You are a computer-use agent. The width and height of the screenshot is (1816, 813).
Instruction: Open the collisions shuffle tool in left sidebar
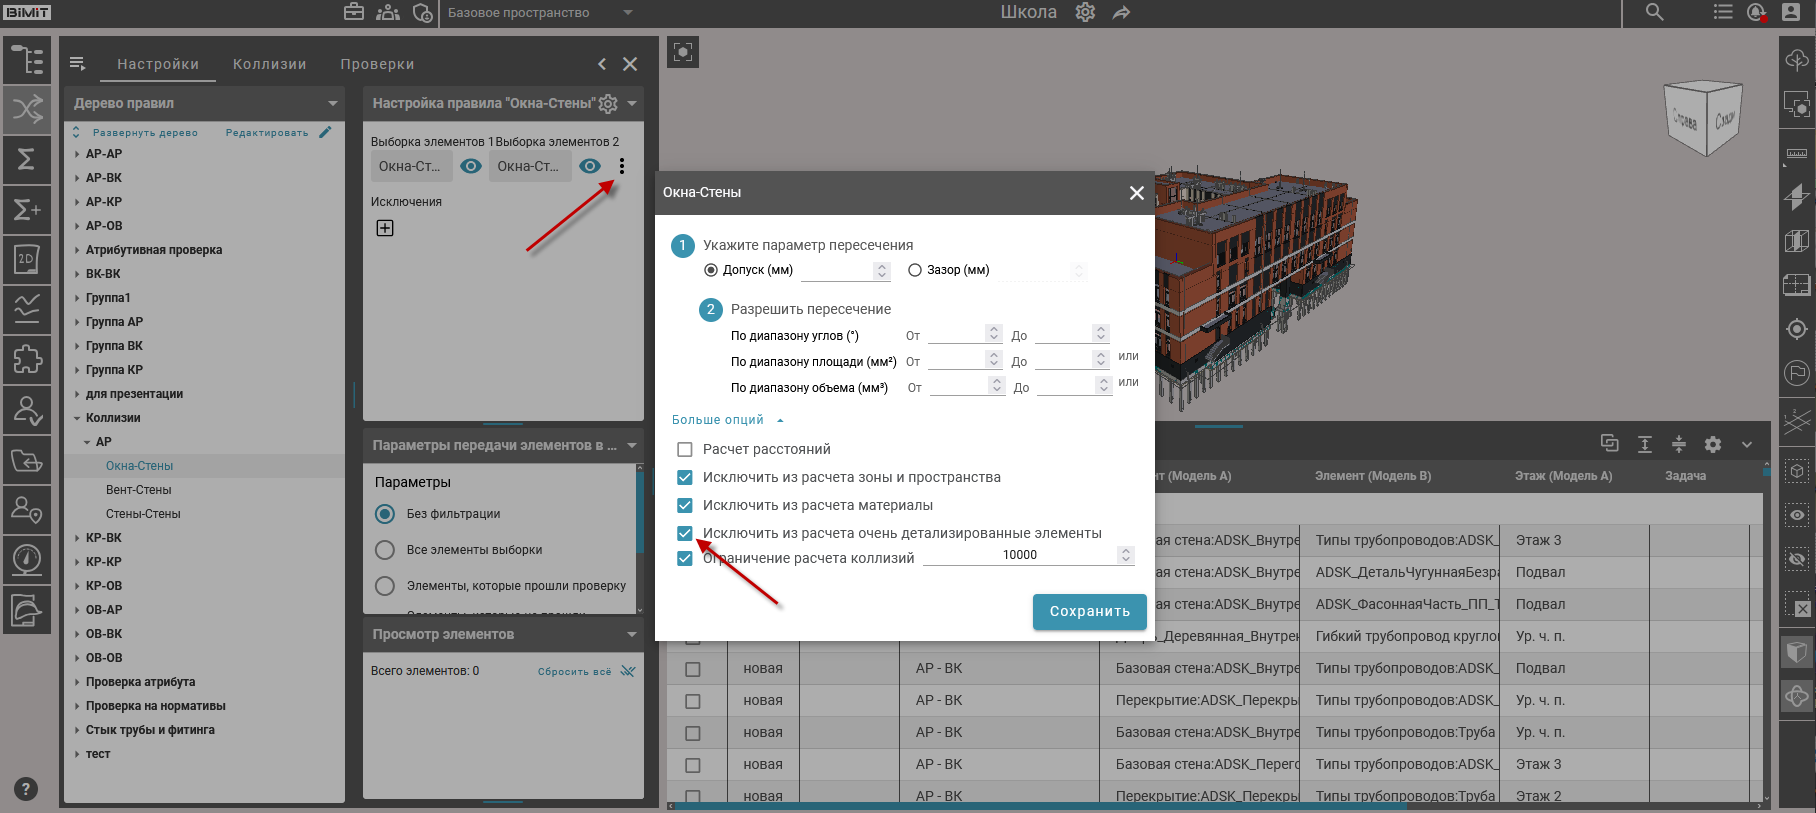coord(27,109)
